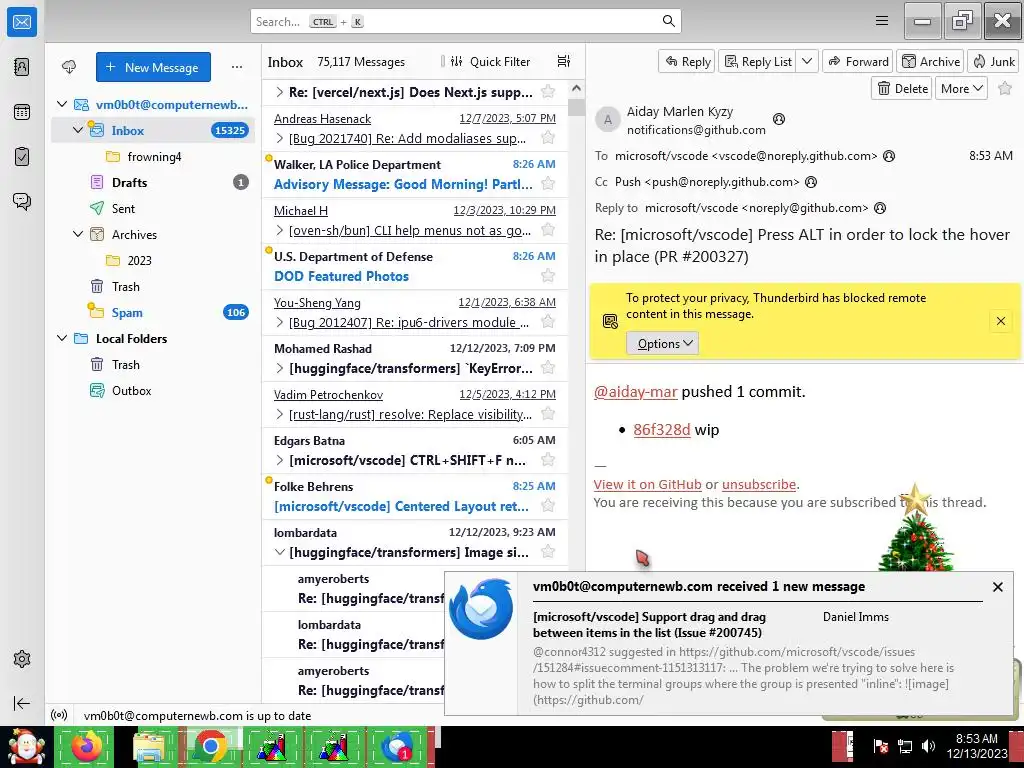
Task: Open the Chat space
Action: coord(22,201)
